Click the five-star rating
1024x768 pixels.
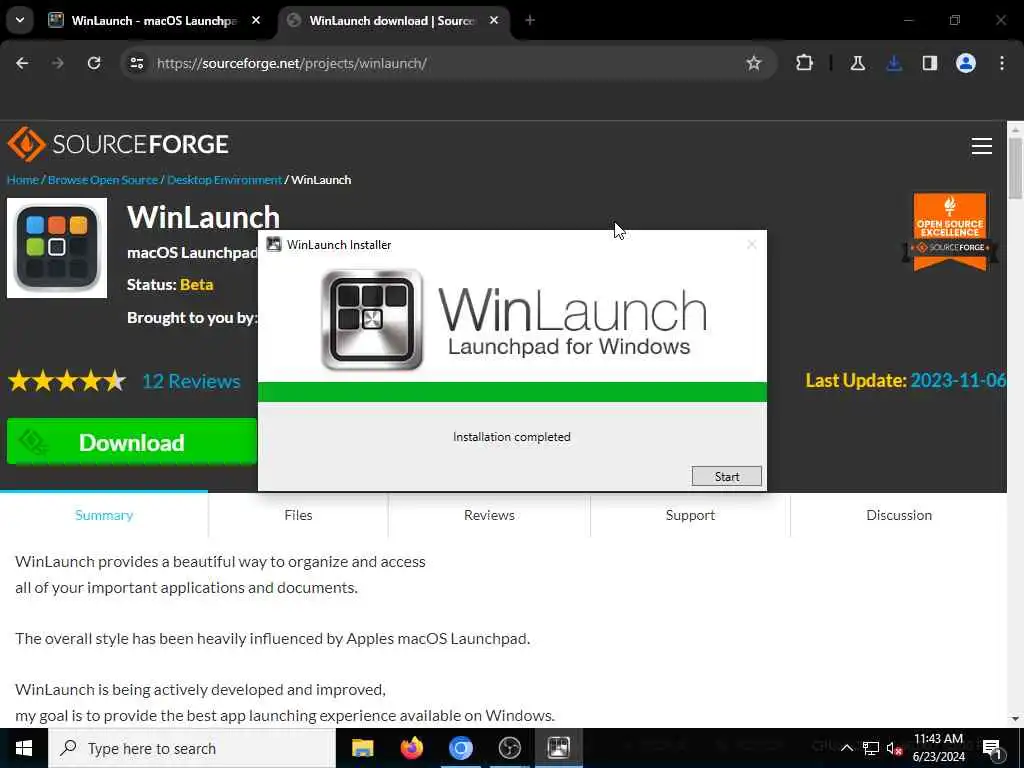coord(67,381)
